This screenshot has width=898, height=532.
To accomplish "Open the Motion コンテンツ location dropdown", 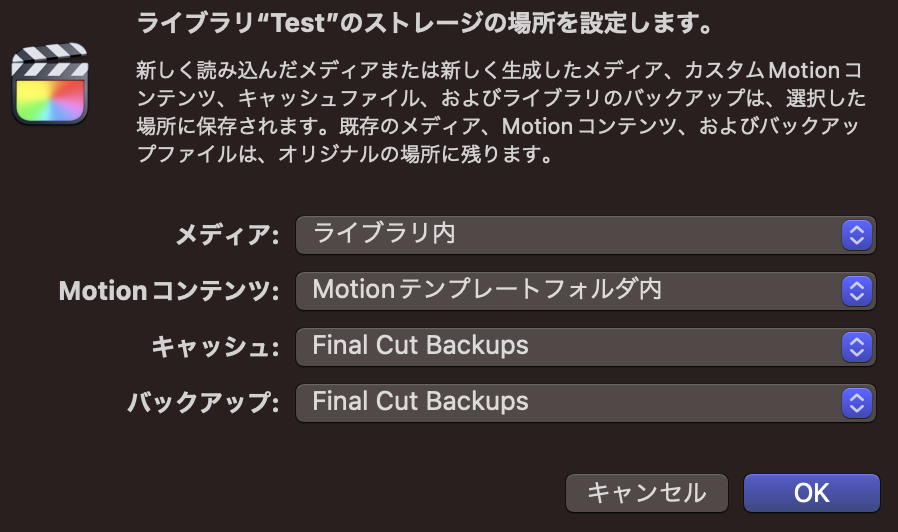I will [x=585, y=291].
